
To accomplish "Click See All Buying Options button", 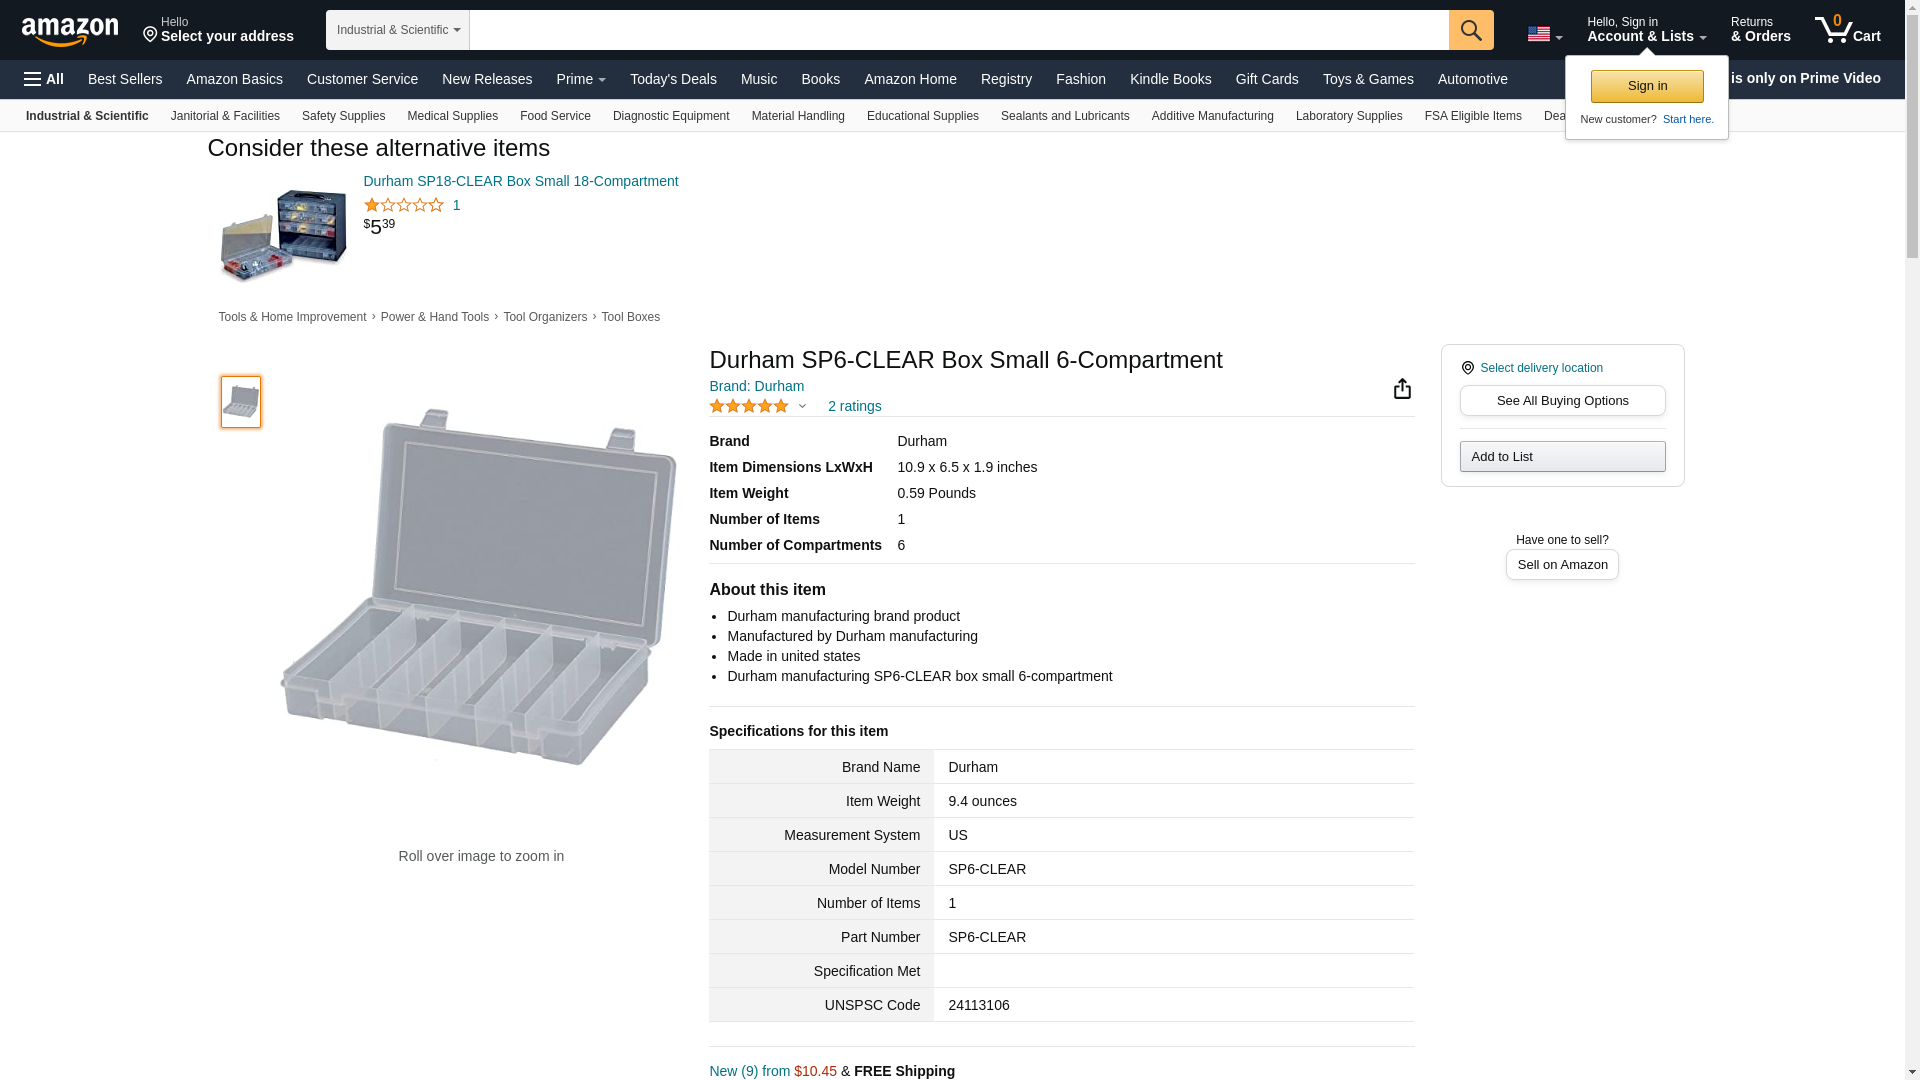I will (x=1561, y=401).
